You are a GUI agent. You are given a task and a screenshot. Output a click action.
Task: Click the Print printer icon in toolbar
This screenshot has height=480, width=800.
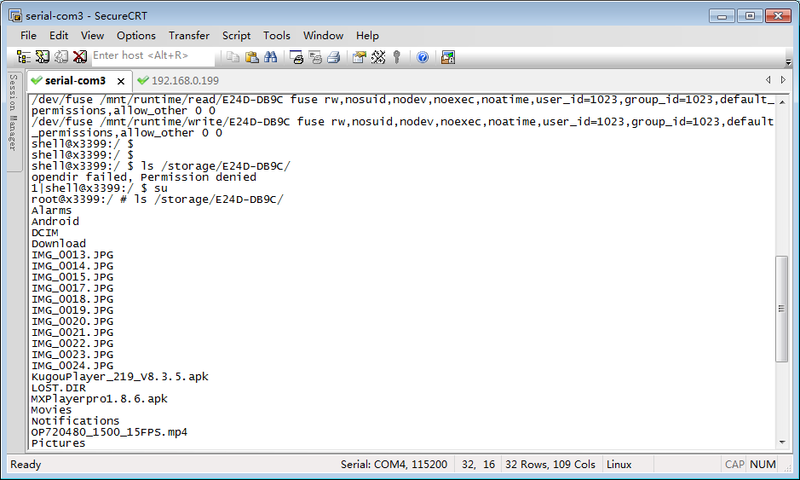coord(334,57)
